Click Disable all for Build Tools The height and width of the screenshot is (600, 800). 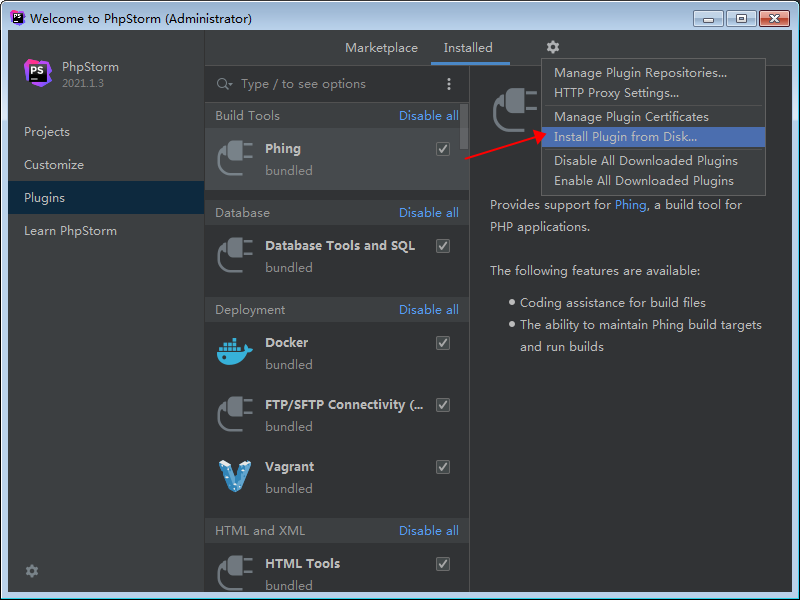click(429, 116)
